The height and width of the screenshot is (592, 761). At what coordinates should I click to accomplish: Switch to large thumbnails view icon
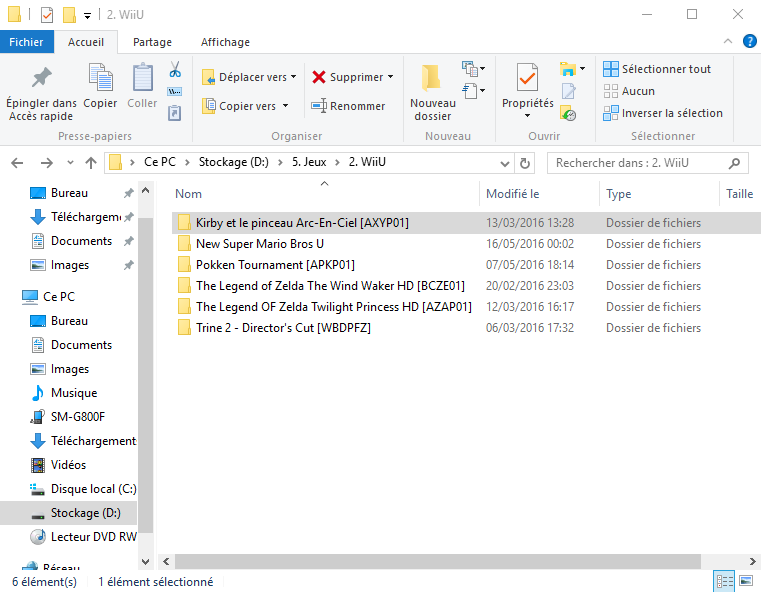point(746,581)
